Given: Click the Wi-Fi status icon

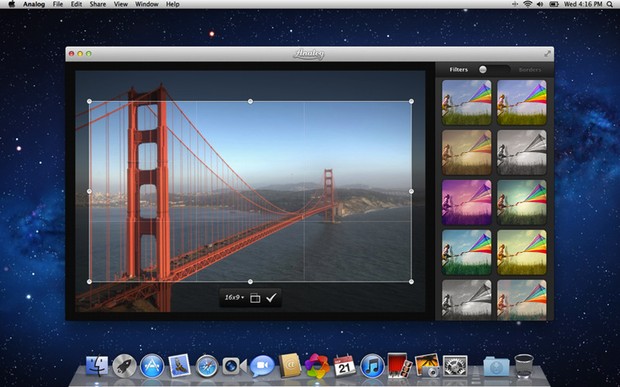Looking at the screenshot, I should coord(527,4).
